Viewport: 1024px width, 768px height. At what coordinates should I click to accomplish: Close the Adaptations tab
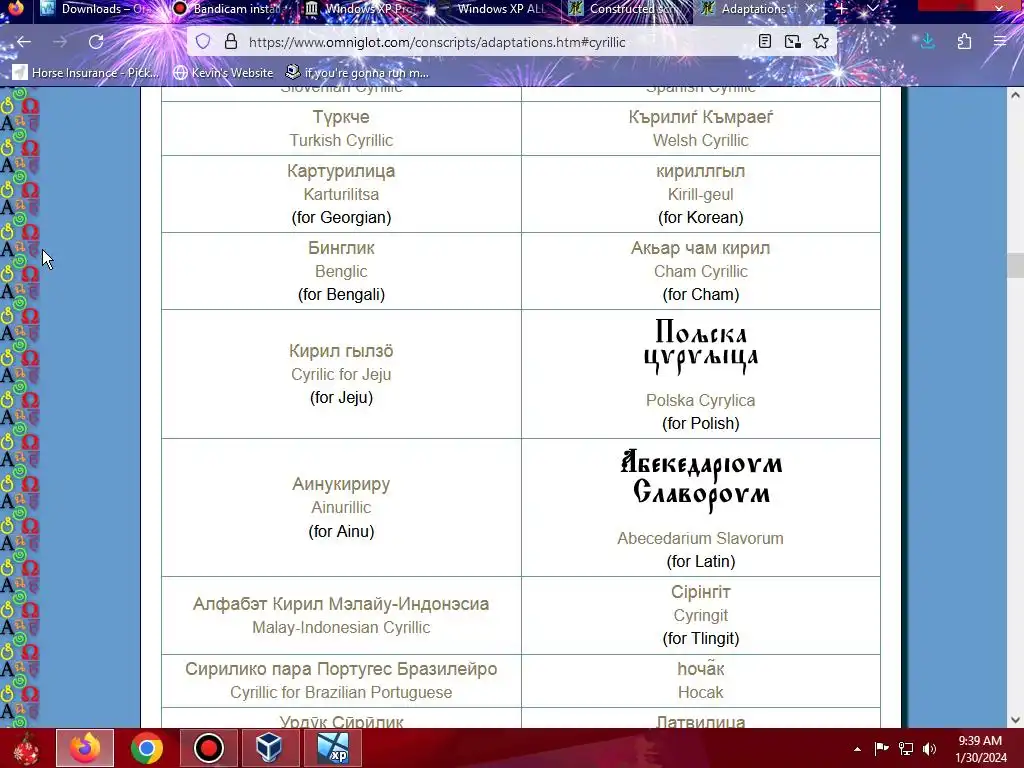810,9
